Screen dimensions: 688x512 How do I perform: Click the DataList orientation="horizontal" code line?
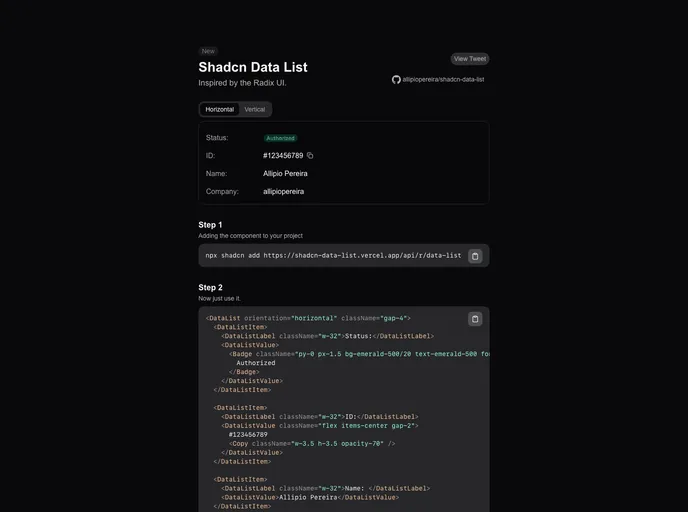point(308,318)
